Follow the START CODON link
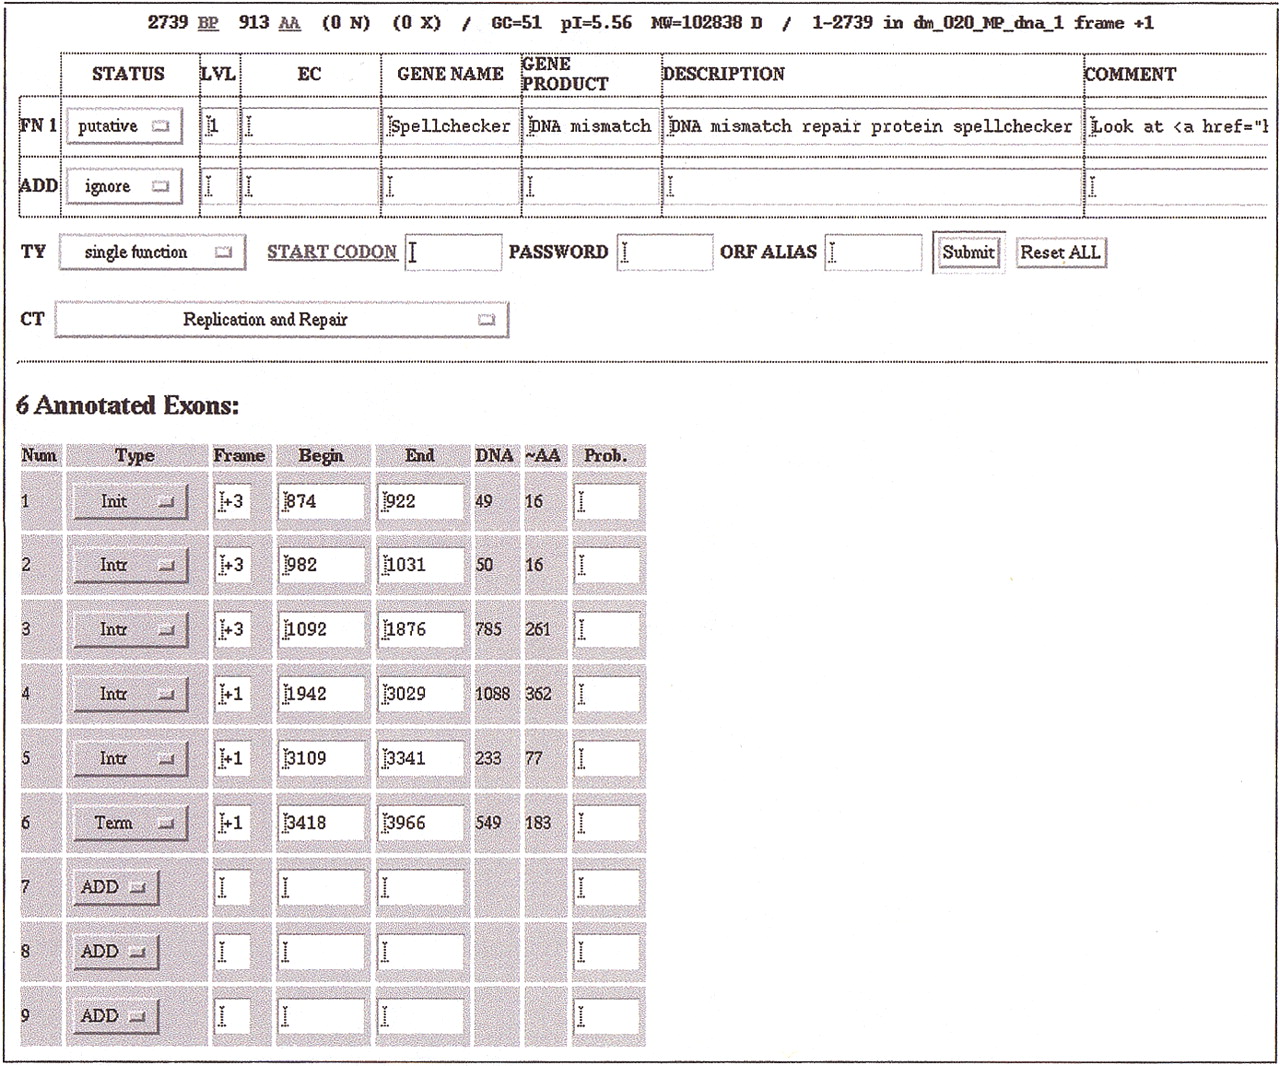This screenshot has width=1280, height=1066. point(332,253)
